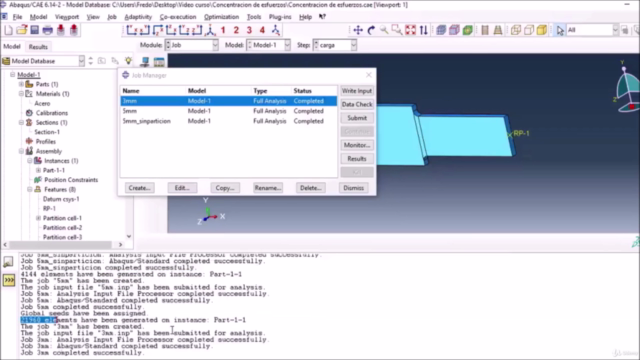Click the Rename... button
The width and height of the screenshot is (640, 360).
pyautogui.click(x=268, y=188)
